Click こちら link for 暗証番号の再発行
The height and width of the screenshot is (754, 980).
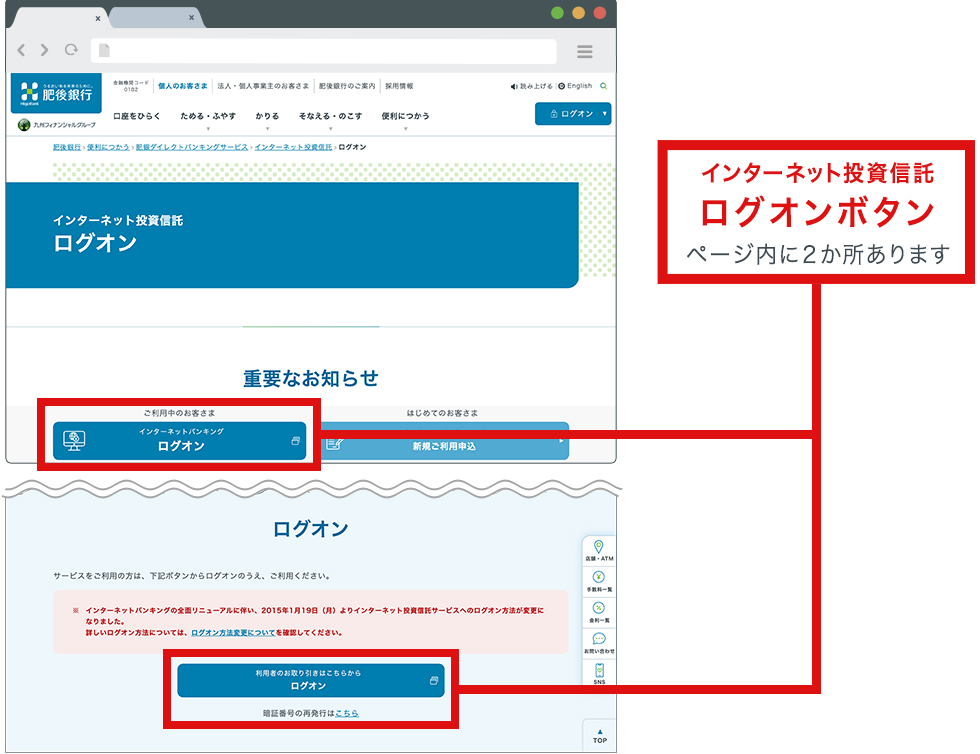pyautogui.click(x=347, y=713)
